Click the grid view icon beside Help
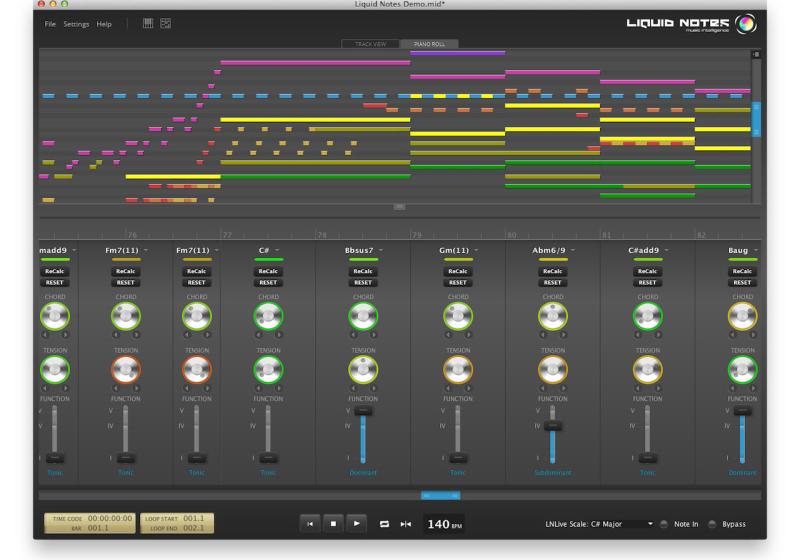Screen dimensions: 800x560 148,23
